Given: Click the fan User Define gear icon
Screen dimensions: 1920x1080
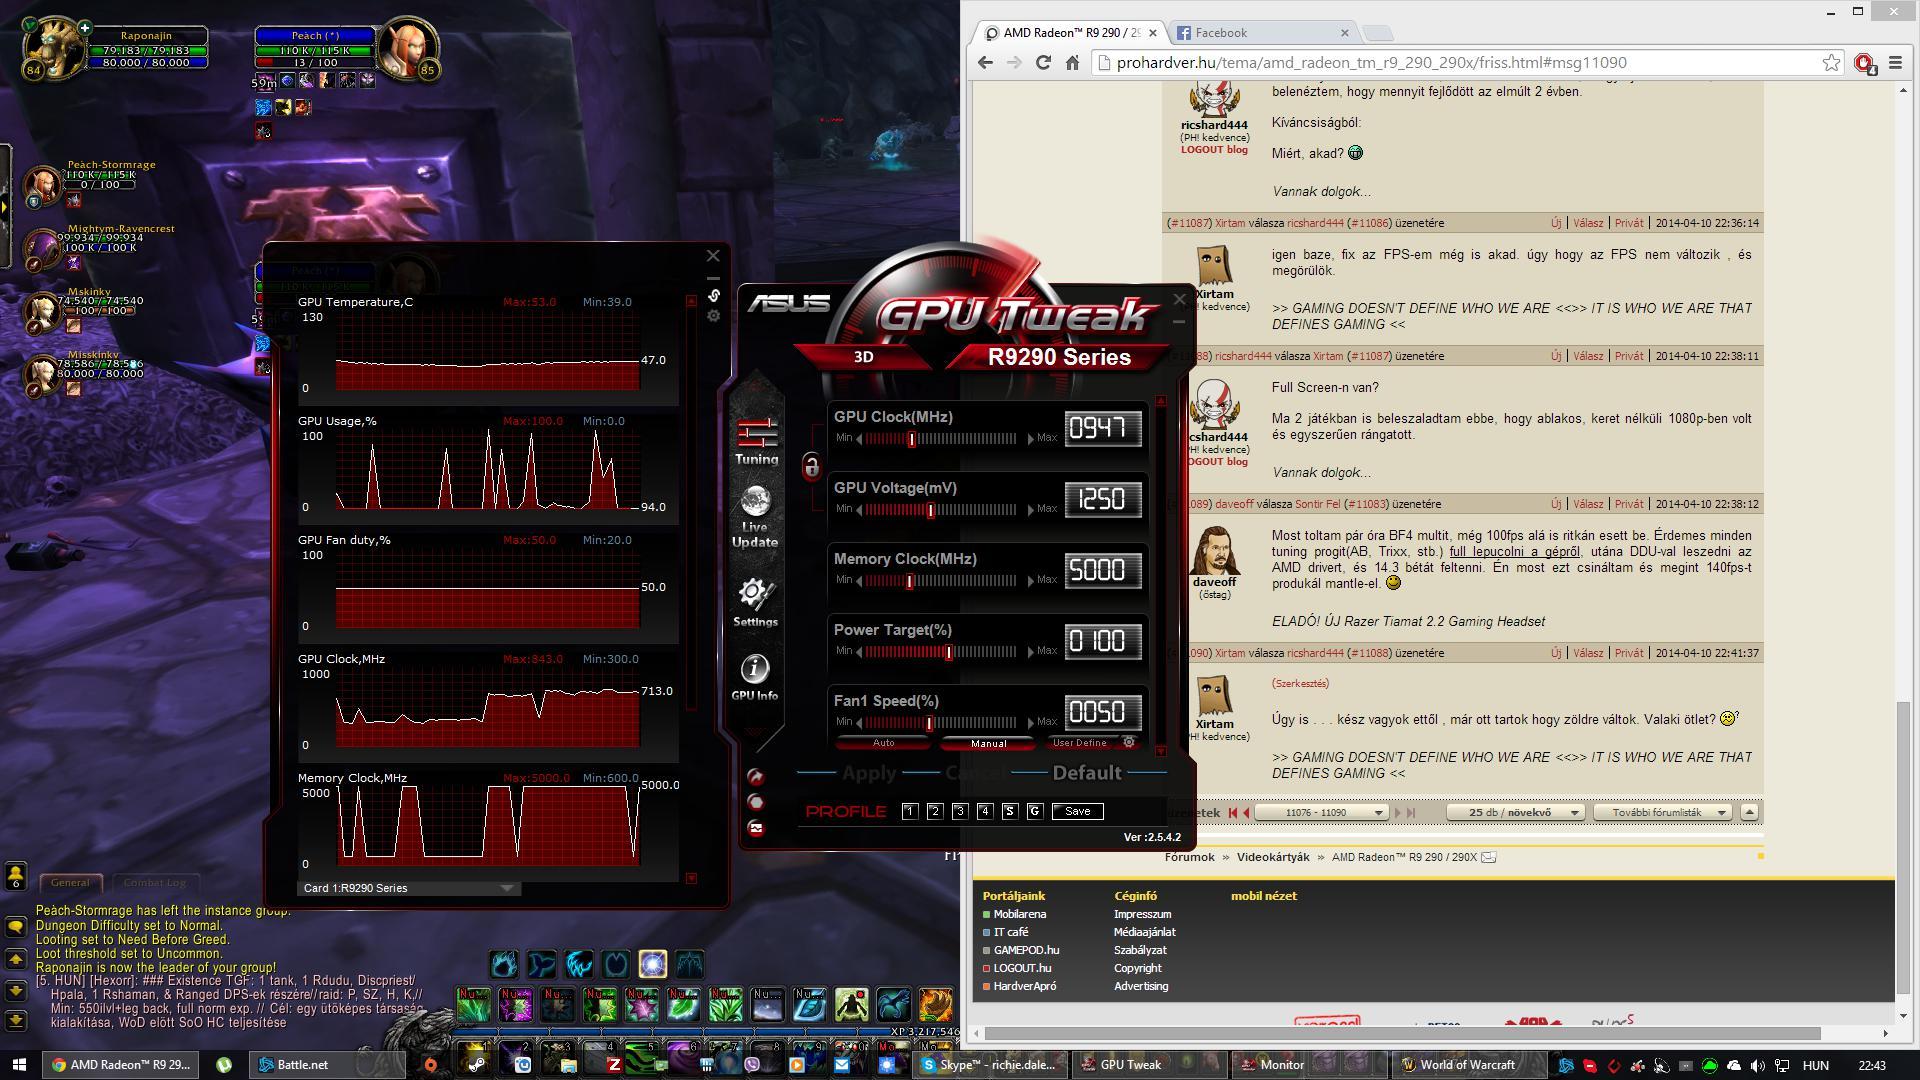Looking at the screenshot, I should coord(1129,742).
